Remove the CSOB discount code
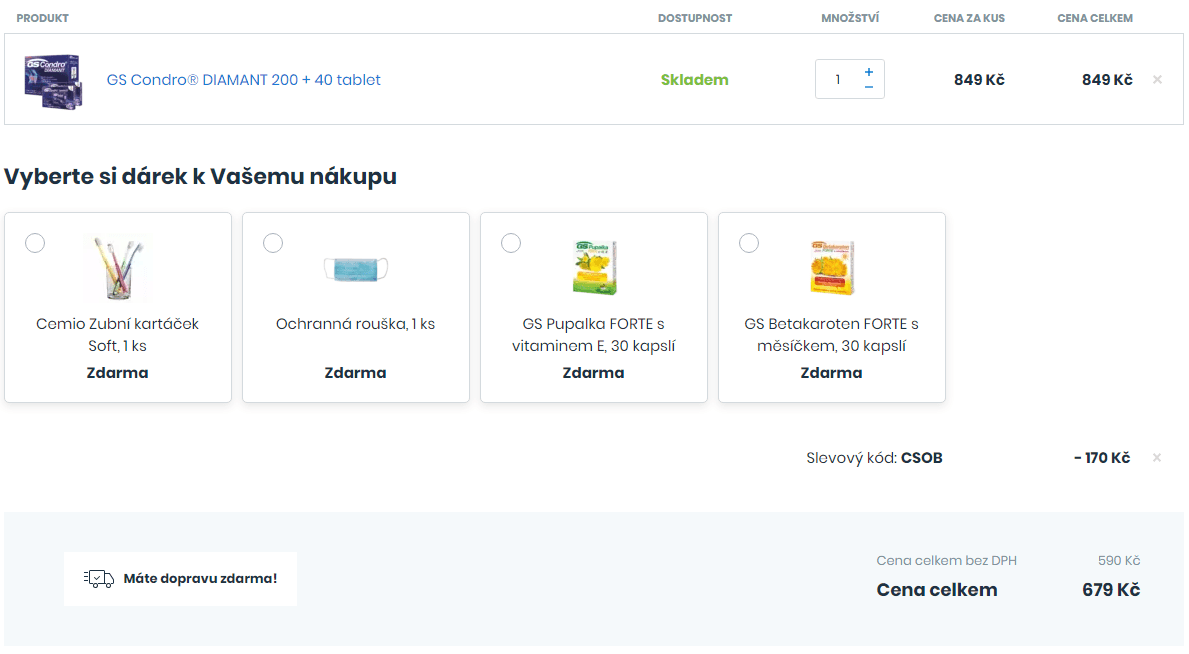Image resolution: width=1189 pixels, height=654 pixels. [1156, 457]
